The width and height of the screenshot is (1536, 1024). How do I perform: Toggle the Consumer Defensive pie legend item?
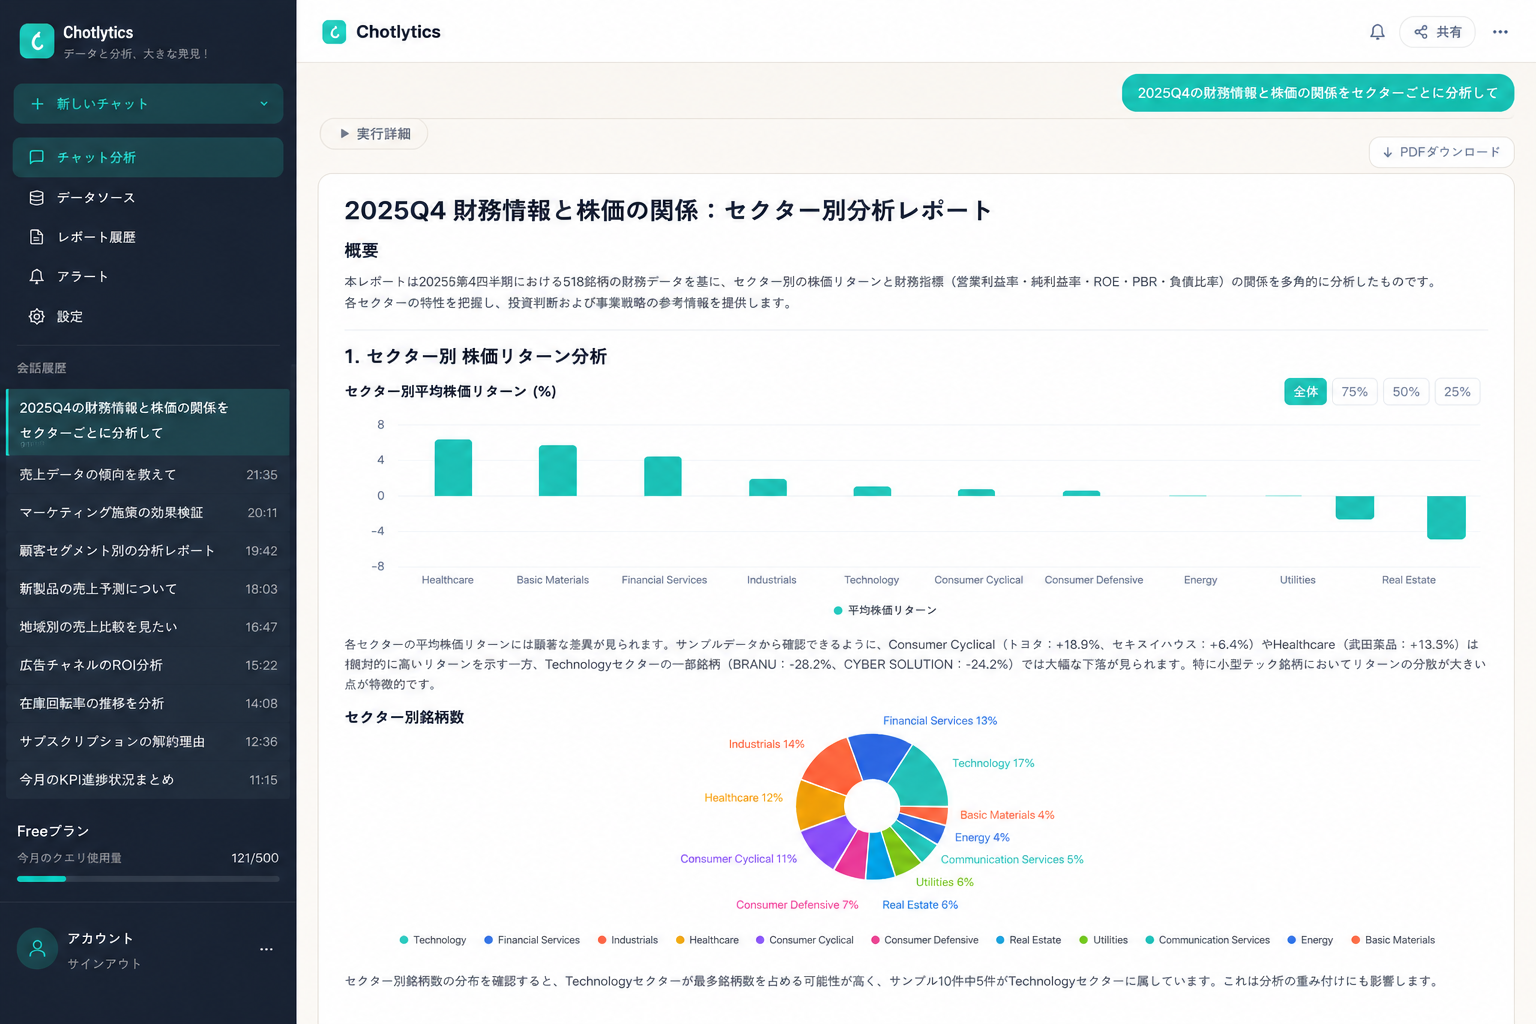click(x=924, y=940)
